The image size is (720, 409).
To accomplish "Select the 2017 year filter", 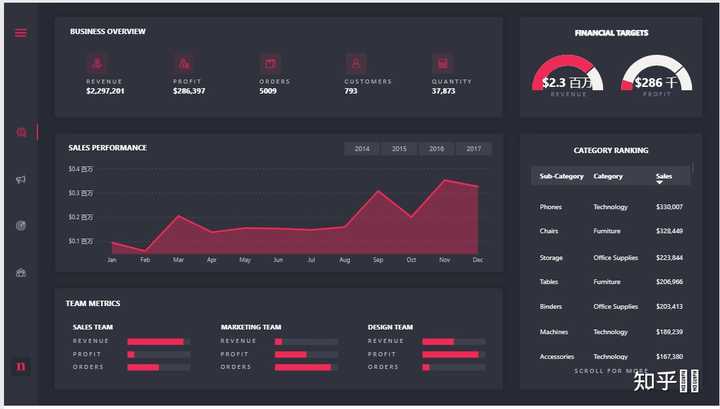I will click(473, 149).
